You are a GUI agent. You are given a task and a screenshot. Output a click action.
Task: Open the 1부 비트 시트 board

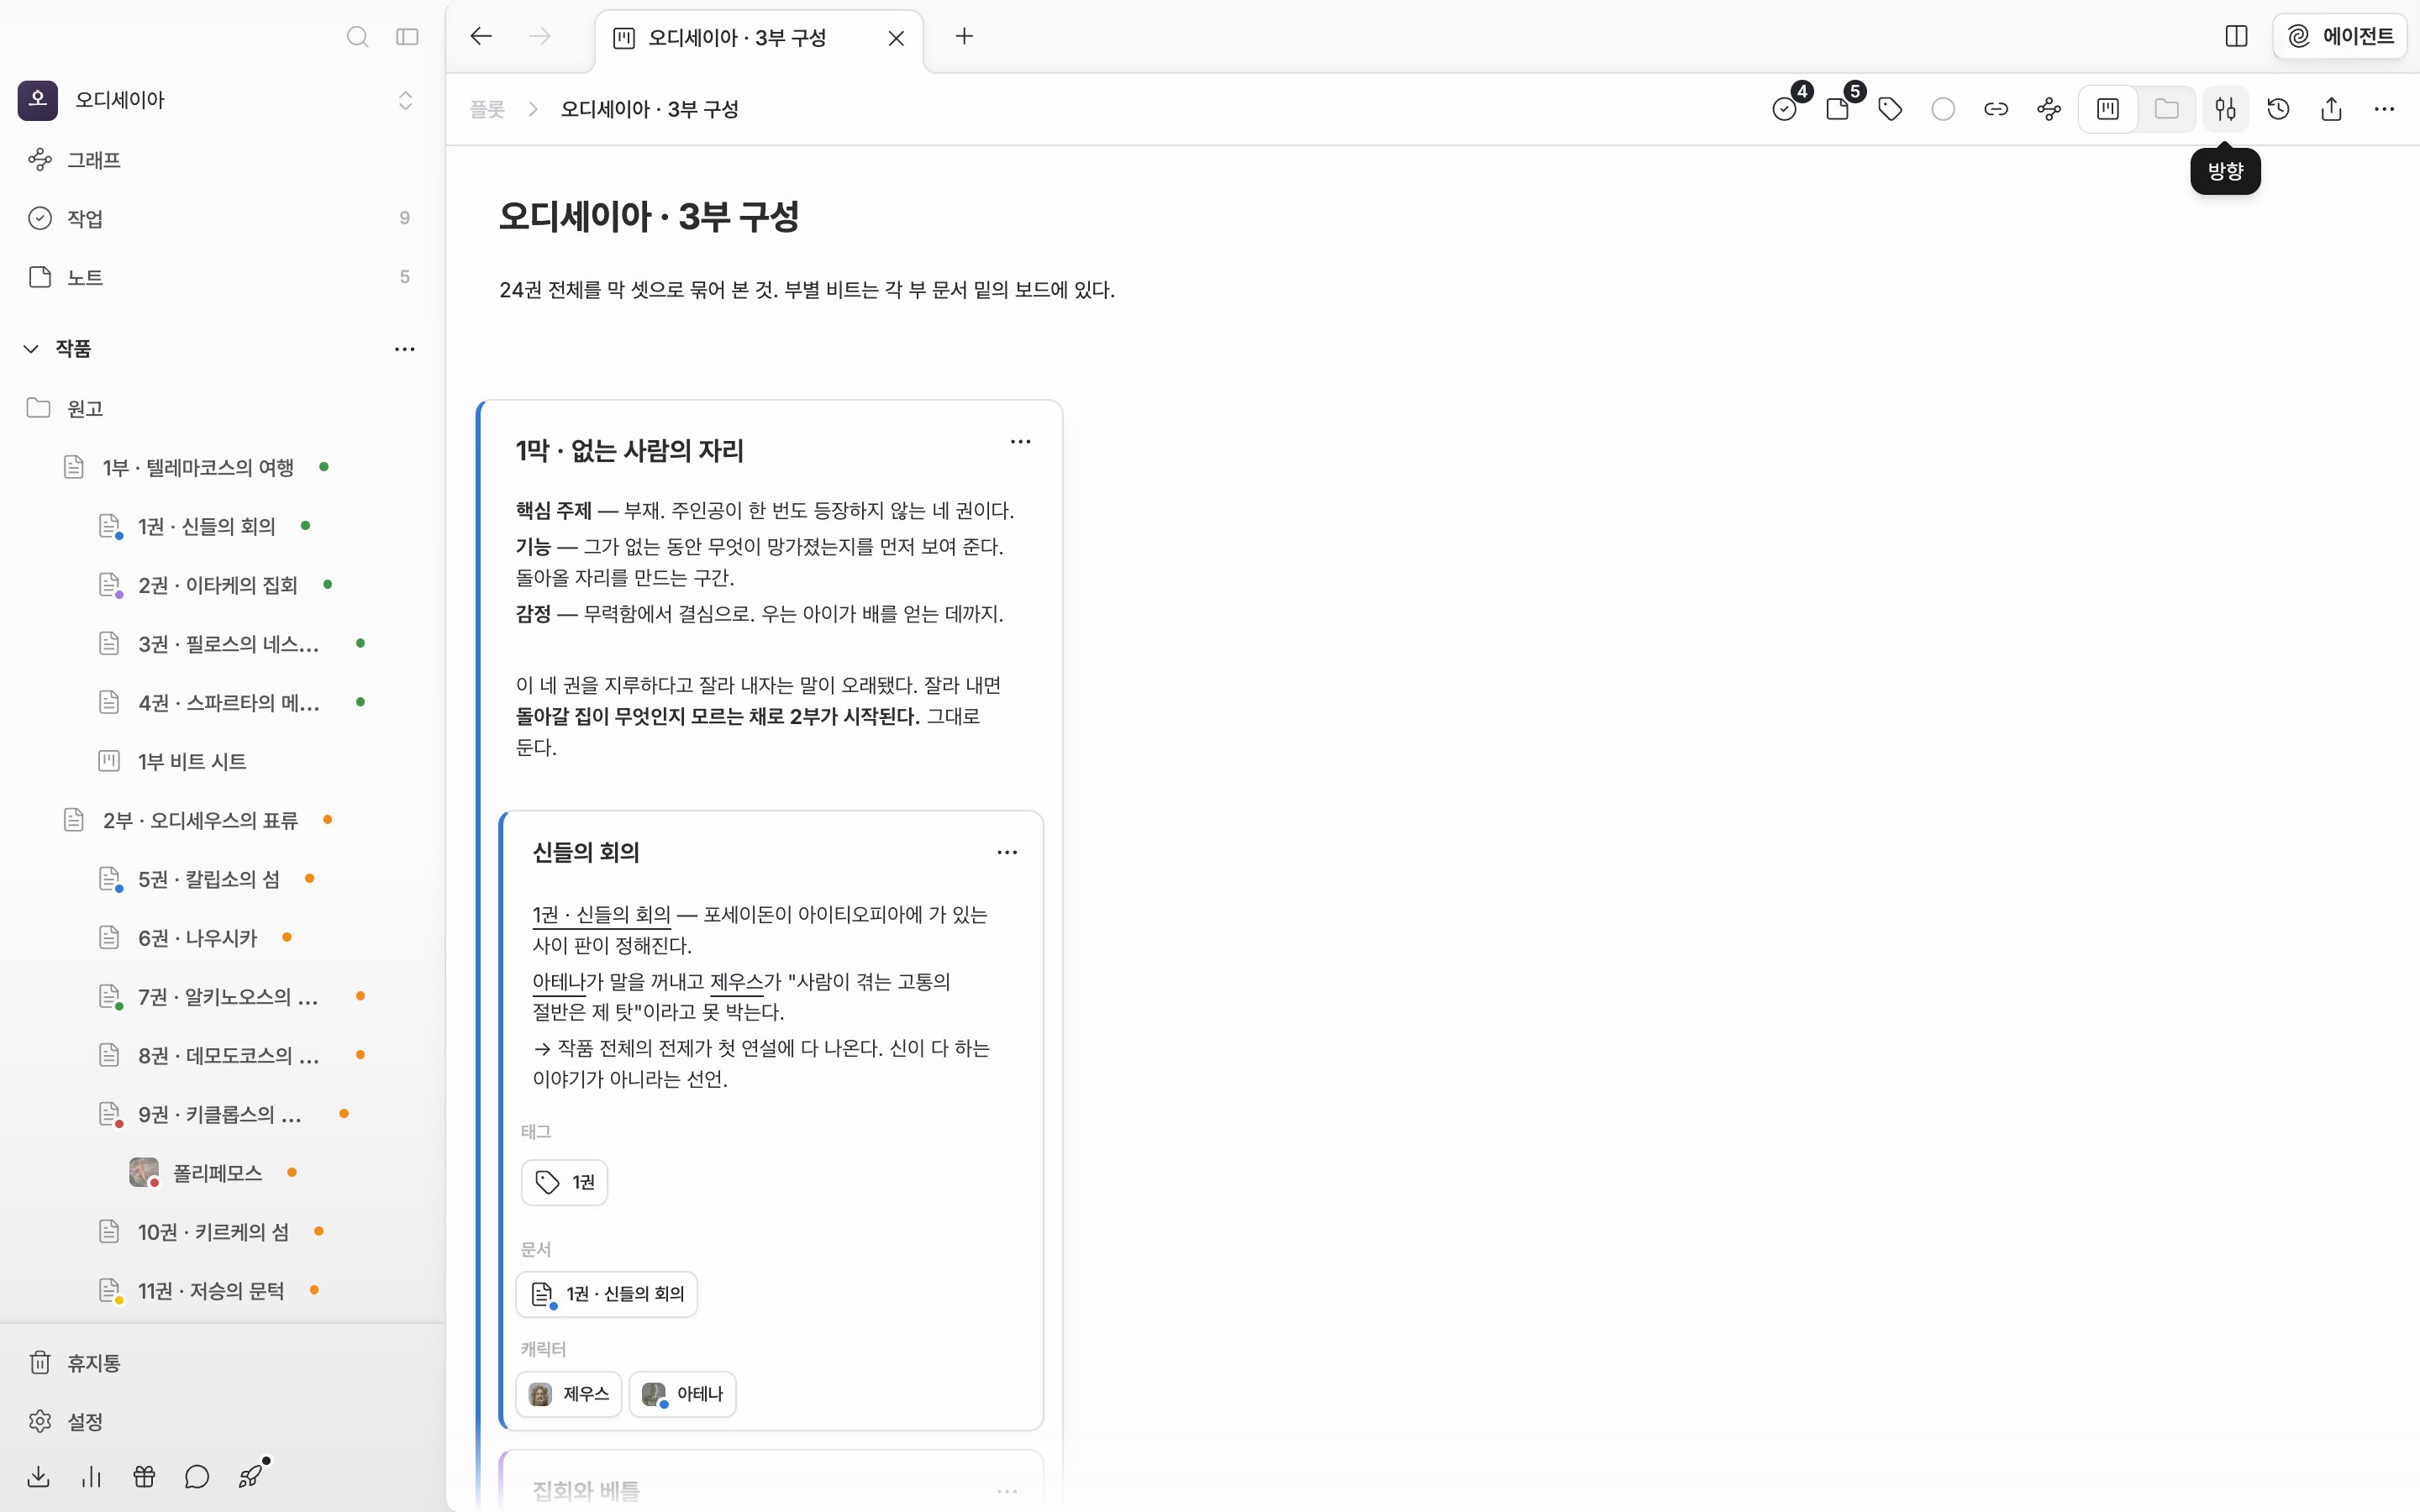click(221, 761)
